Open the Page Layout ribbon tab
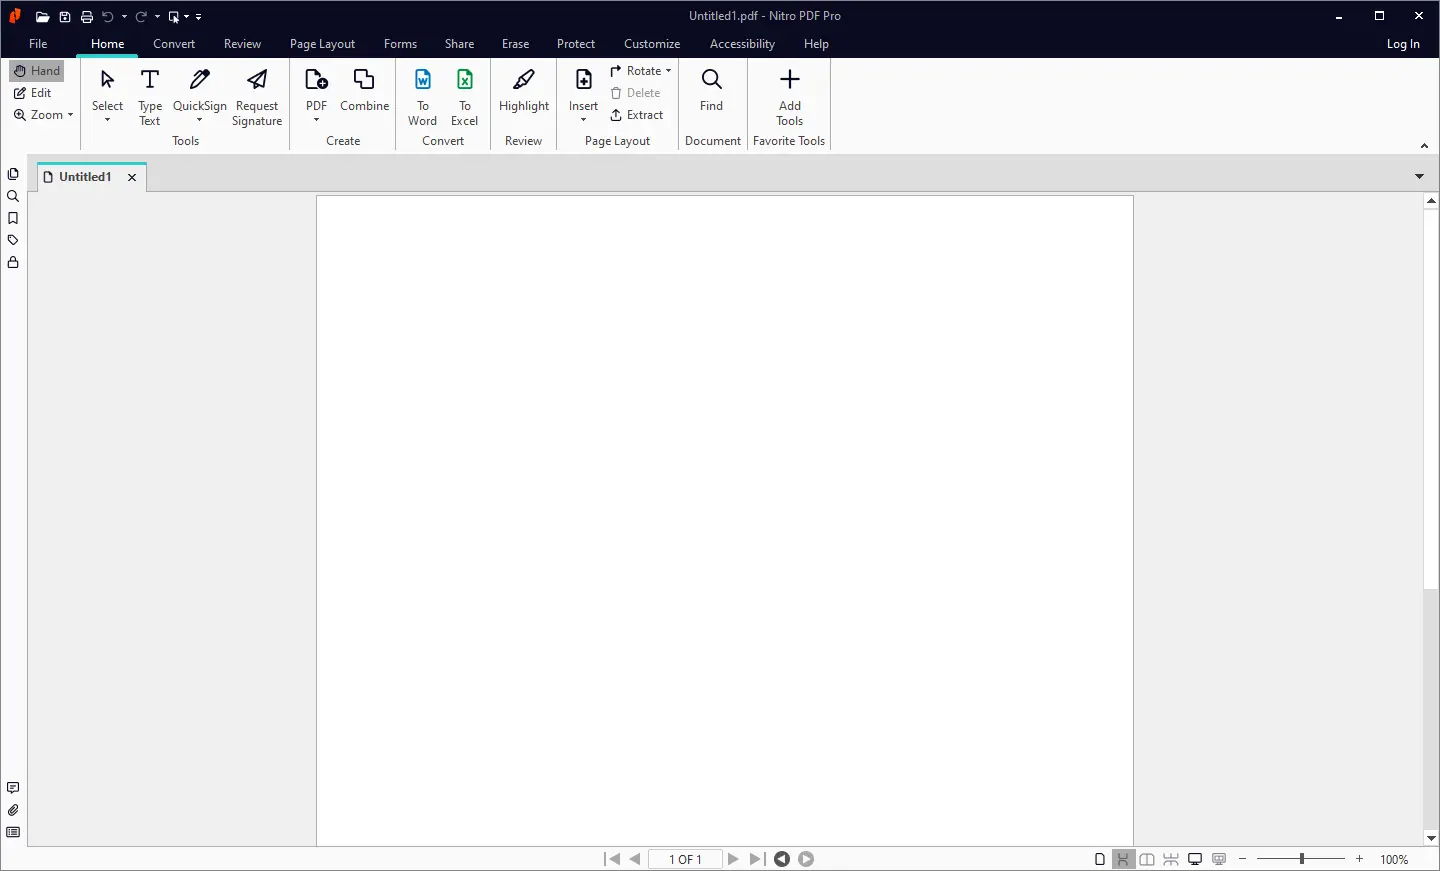Image resolution: width=1440 pixels, height=871 pixels. click(322, 44)
